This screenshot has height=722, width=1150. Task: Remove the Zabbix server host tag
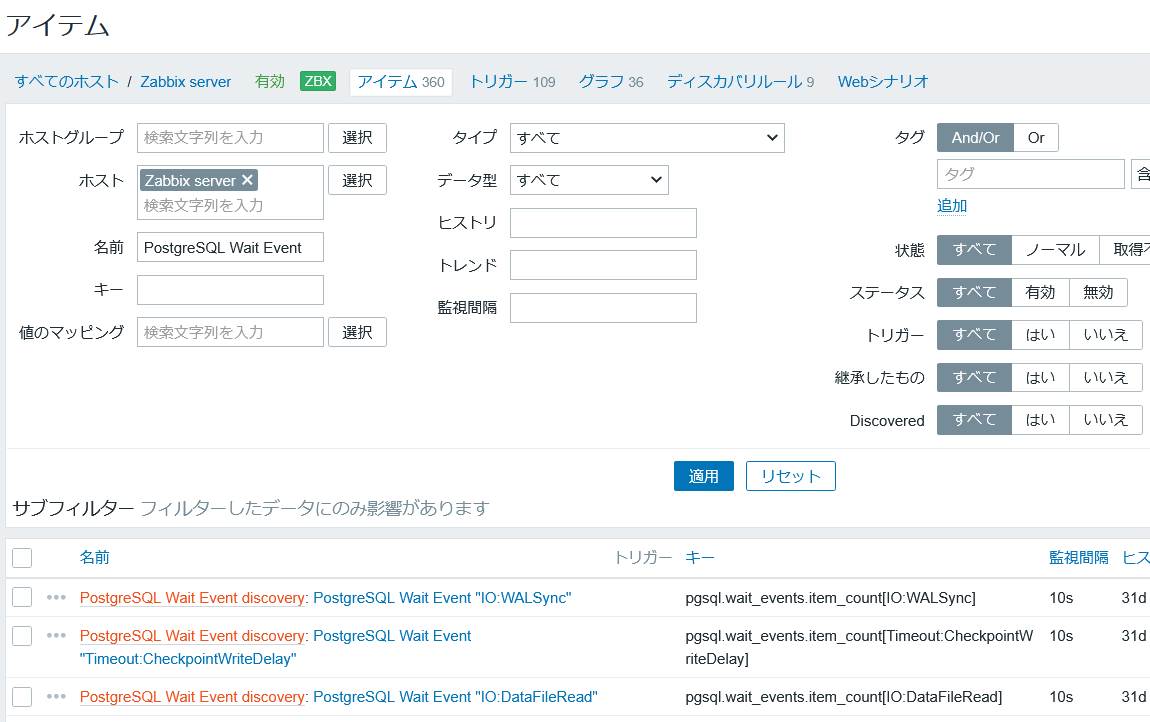[247, 180]
